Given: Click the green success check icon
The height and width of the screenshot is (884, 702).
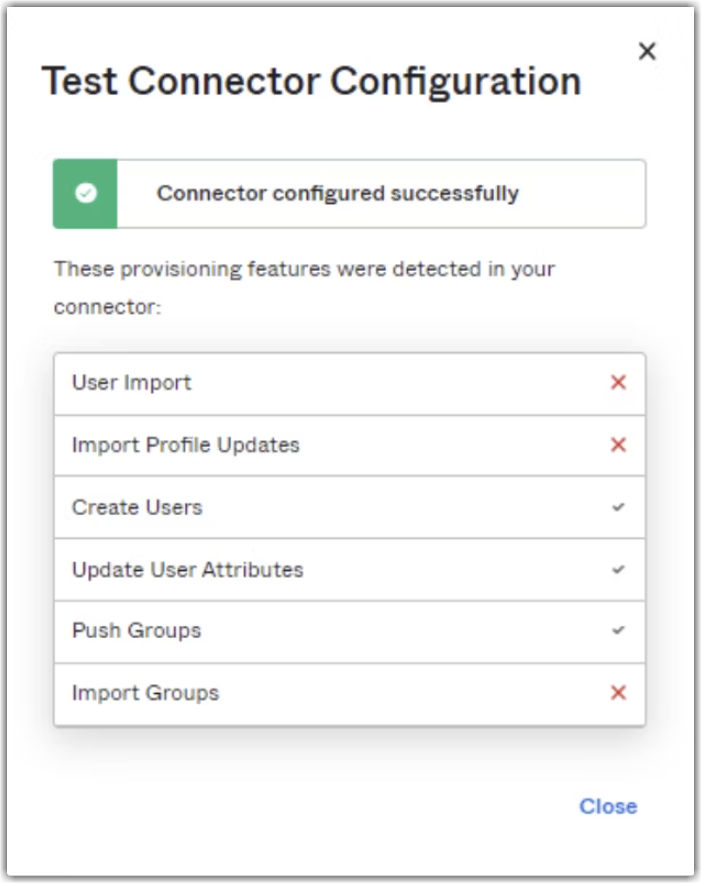Looking at the screenshot, I should [x=86, y=193].
